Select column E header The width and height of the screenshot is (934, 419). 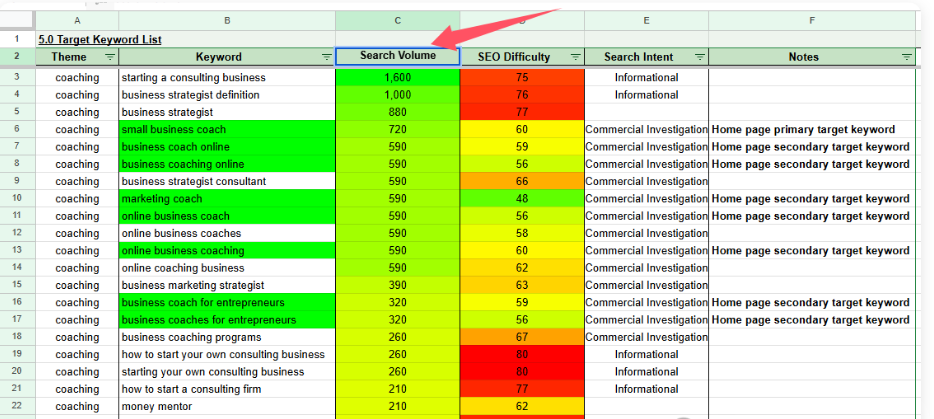pos(646,20)
